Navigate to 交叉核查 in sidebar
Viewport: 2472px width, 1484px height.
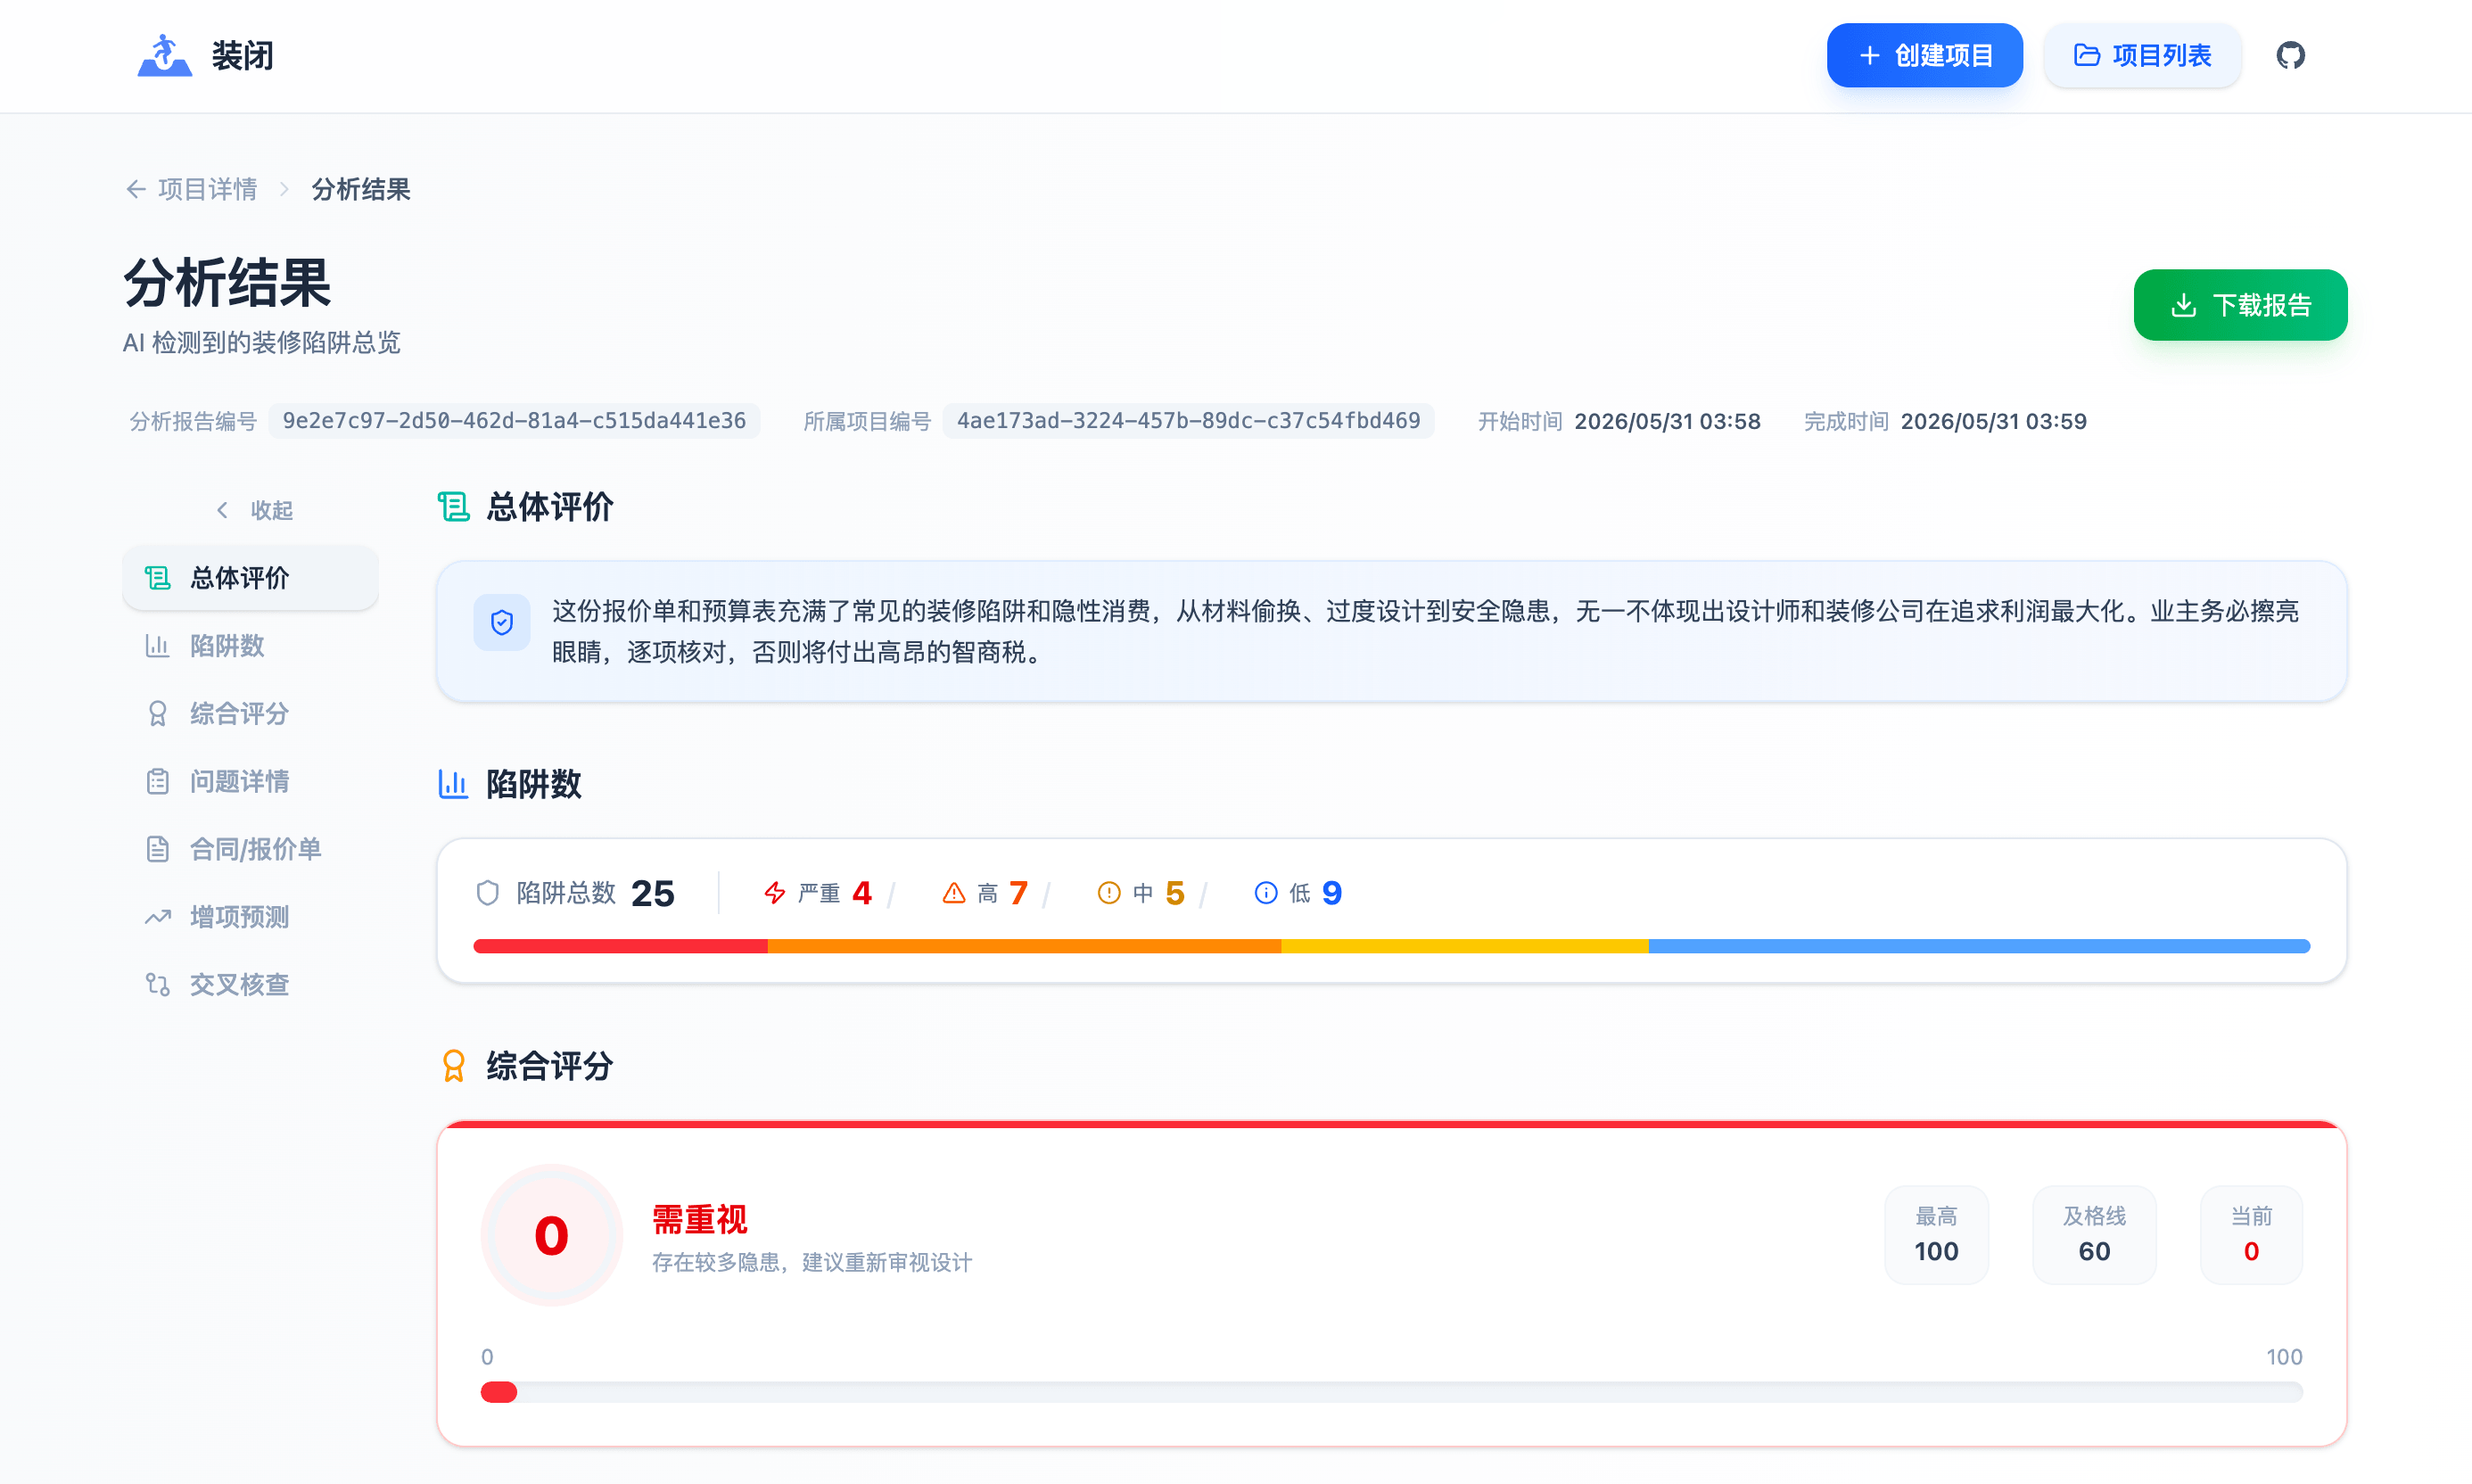click(x=250, y=985)
